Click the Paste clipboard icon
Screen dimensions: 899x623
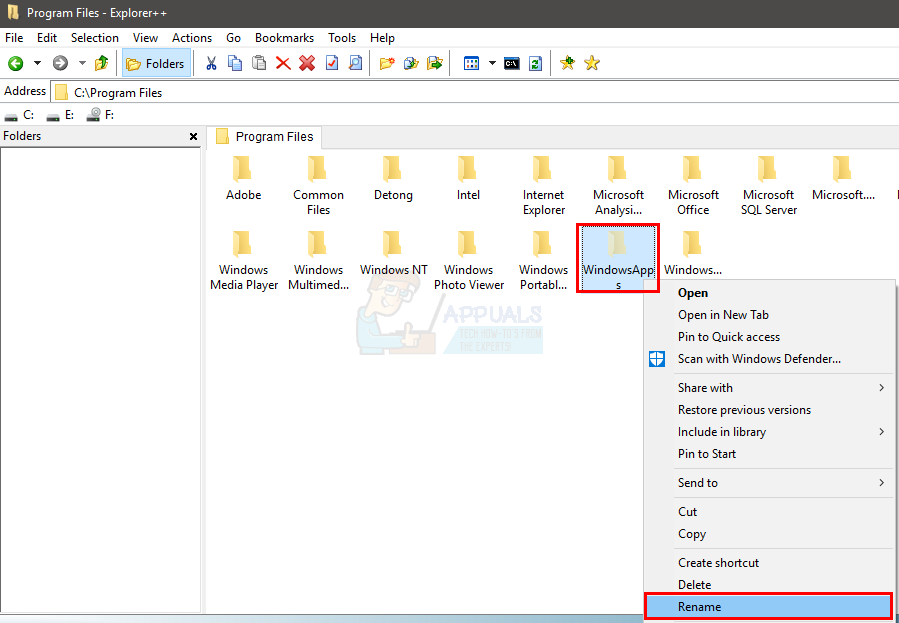pos(259,63)
